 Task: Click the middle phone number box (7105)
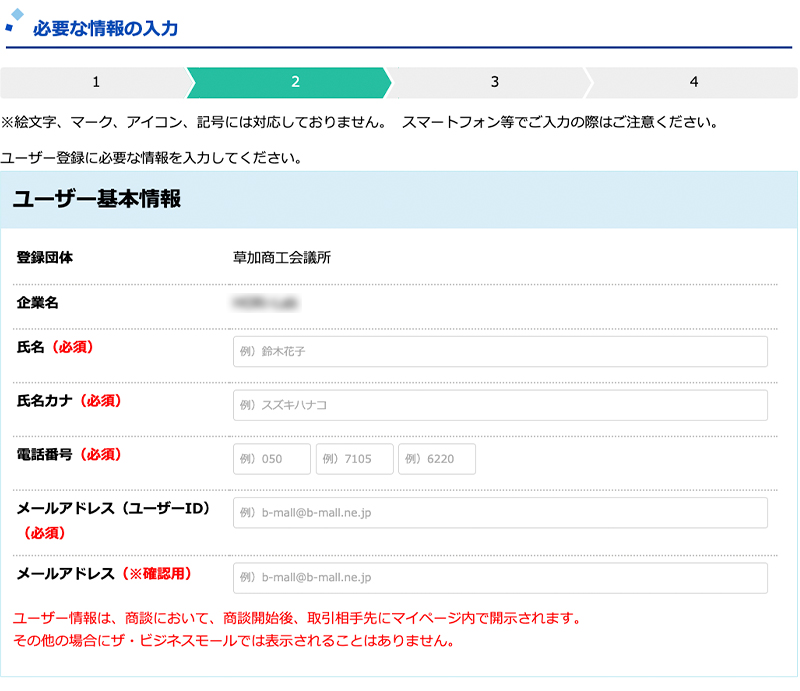click(x=354, y=459)
